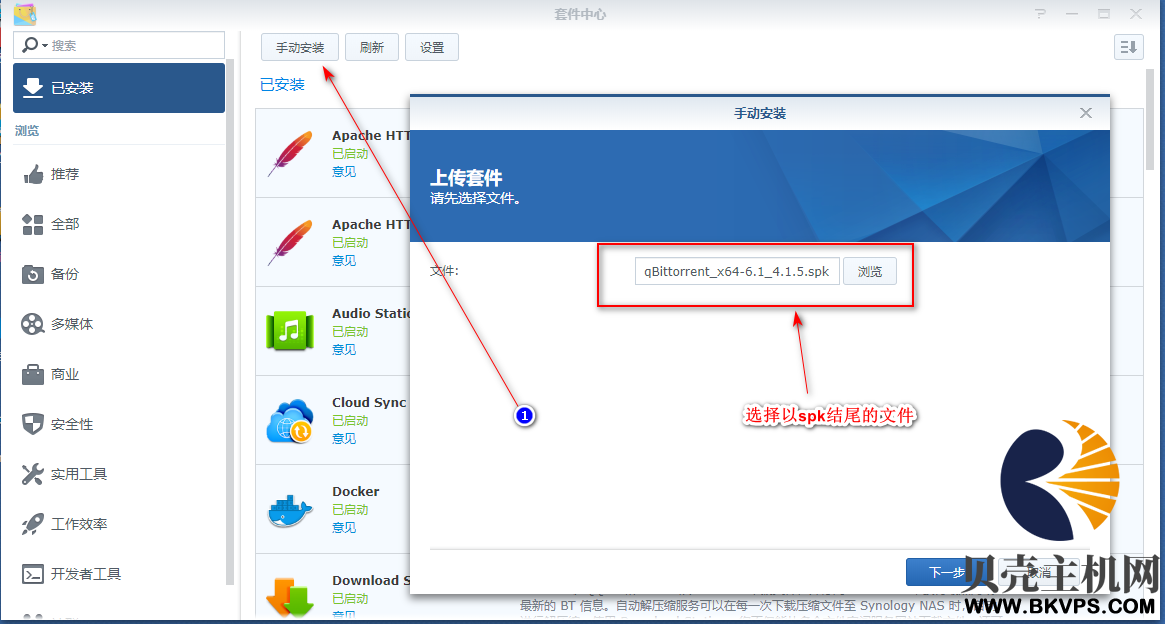Click the Audio Station package icon
The height and width of the screenshot is (624, 1165).
tap(290, 331)
